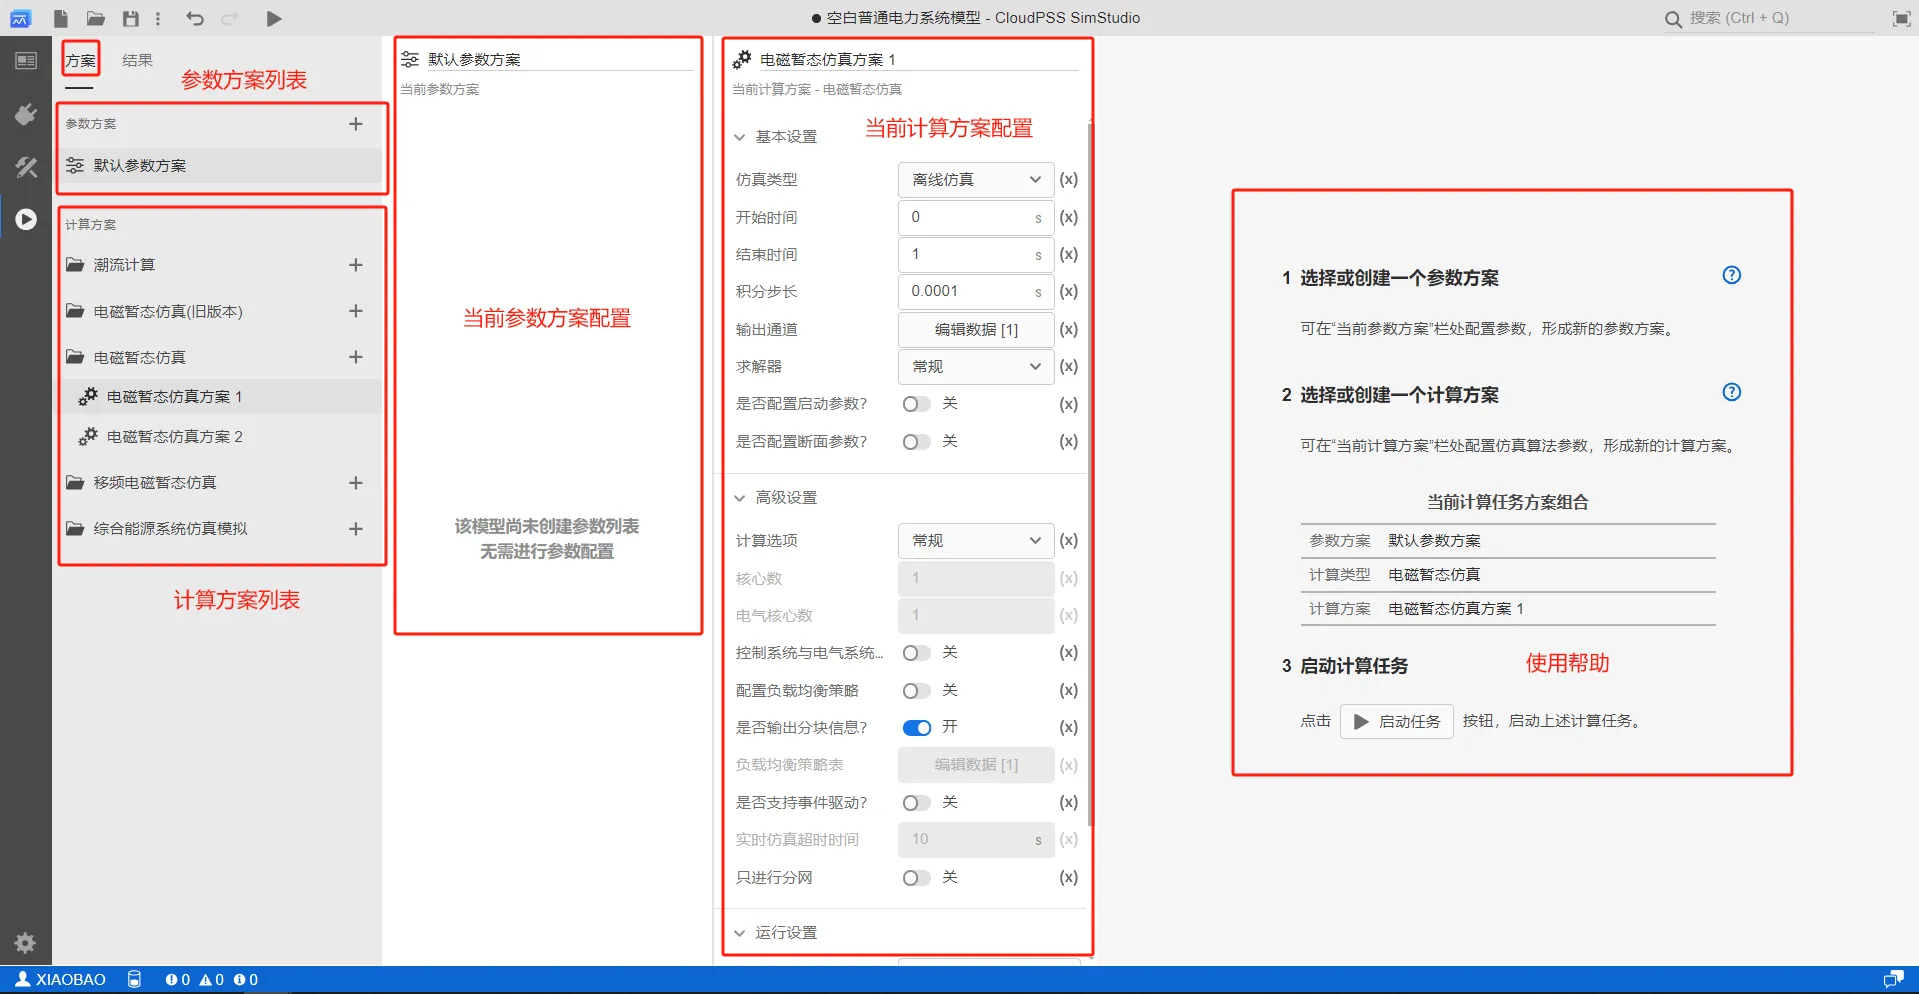This screenshot has height=994, width=1919.
Task: Add scheme to 电磁暂态仿真 folder with plus
Action: click(355, 357)
